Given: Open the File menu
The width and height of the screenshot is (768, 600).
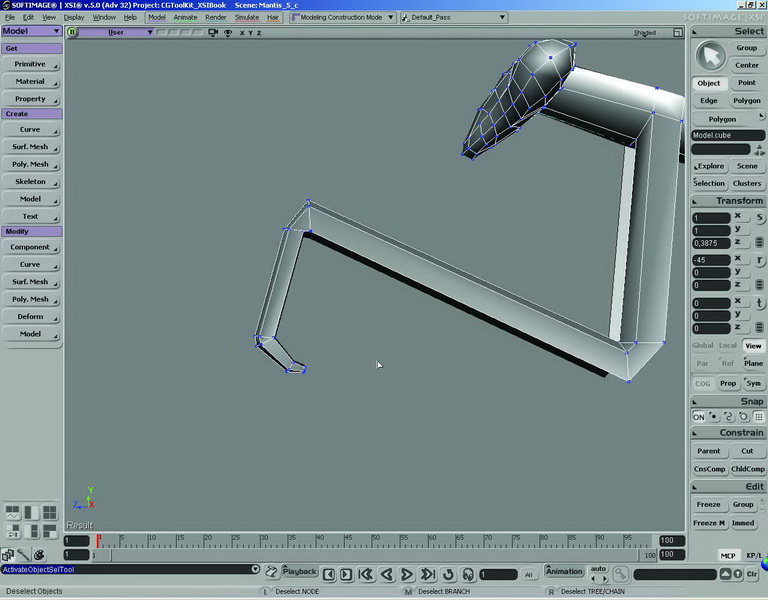Looking at the screenshot, I should pyautogui.click(x=10, y=17).
